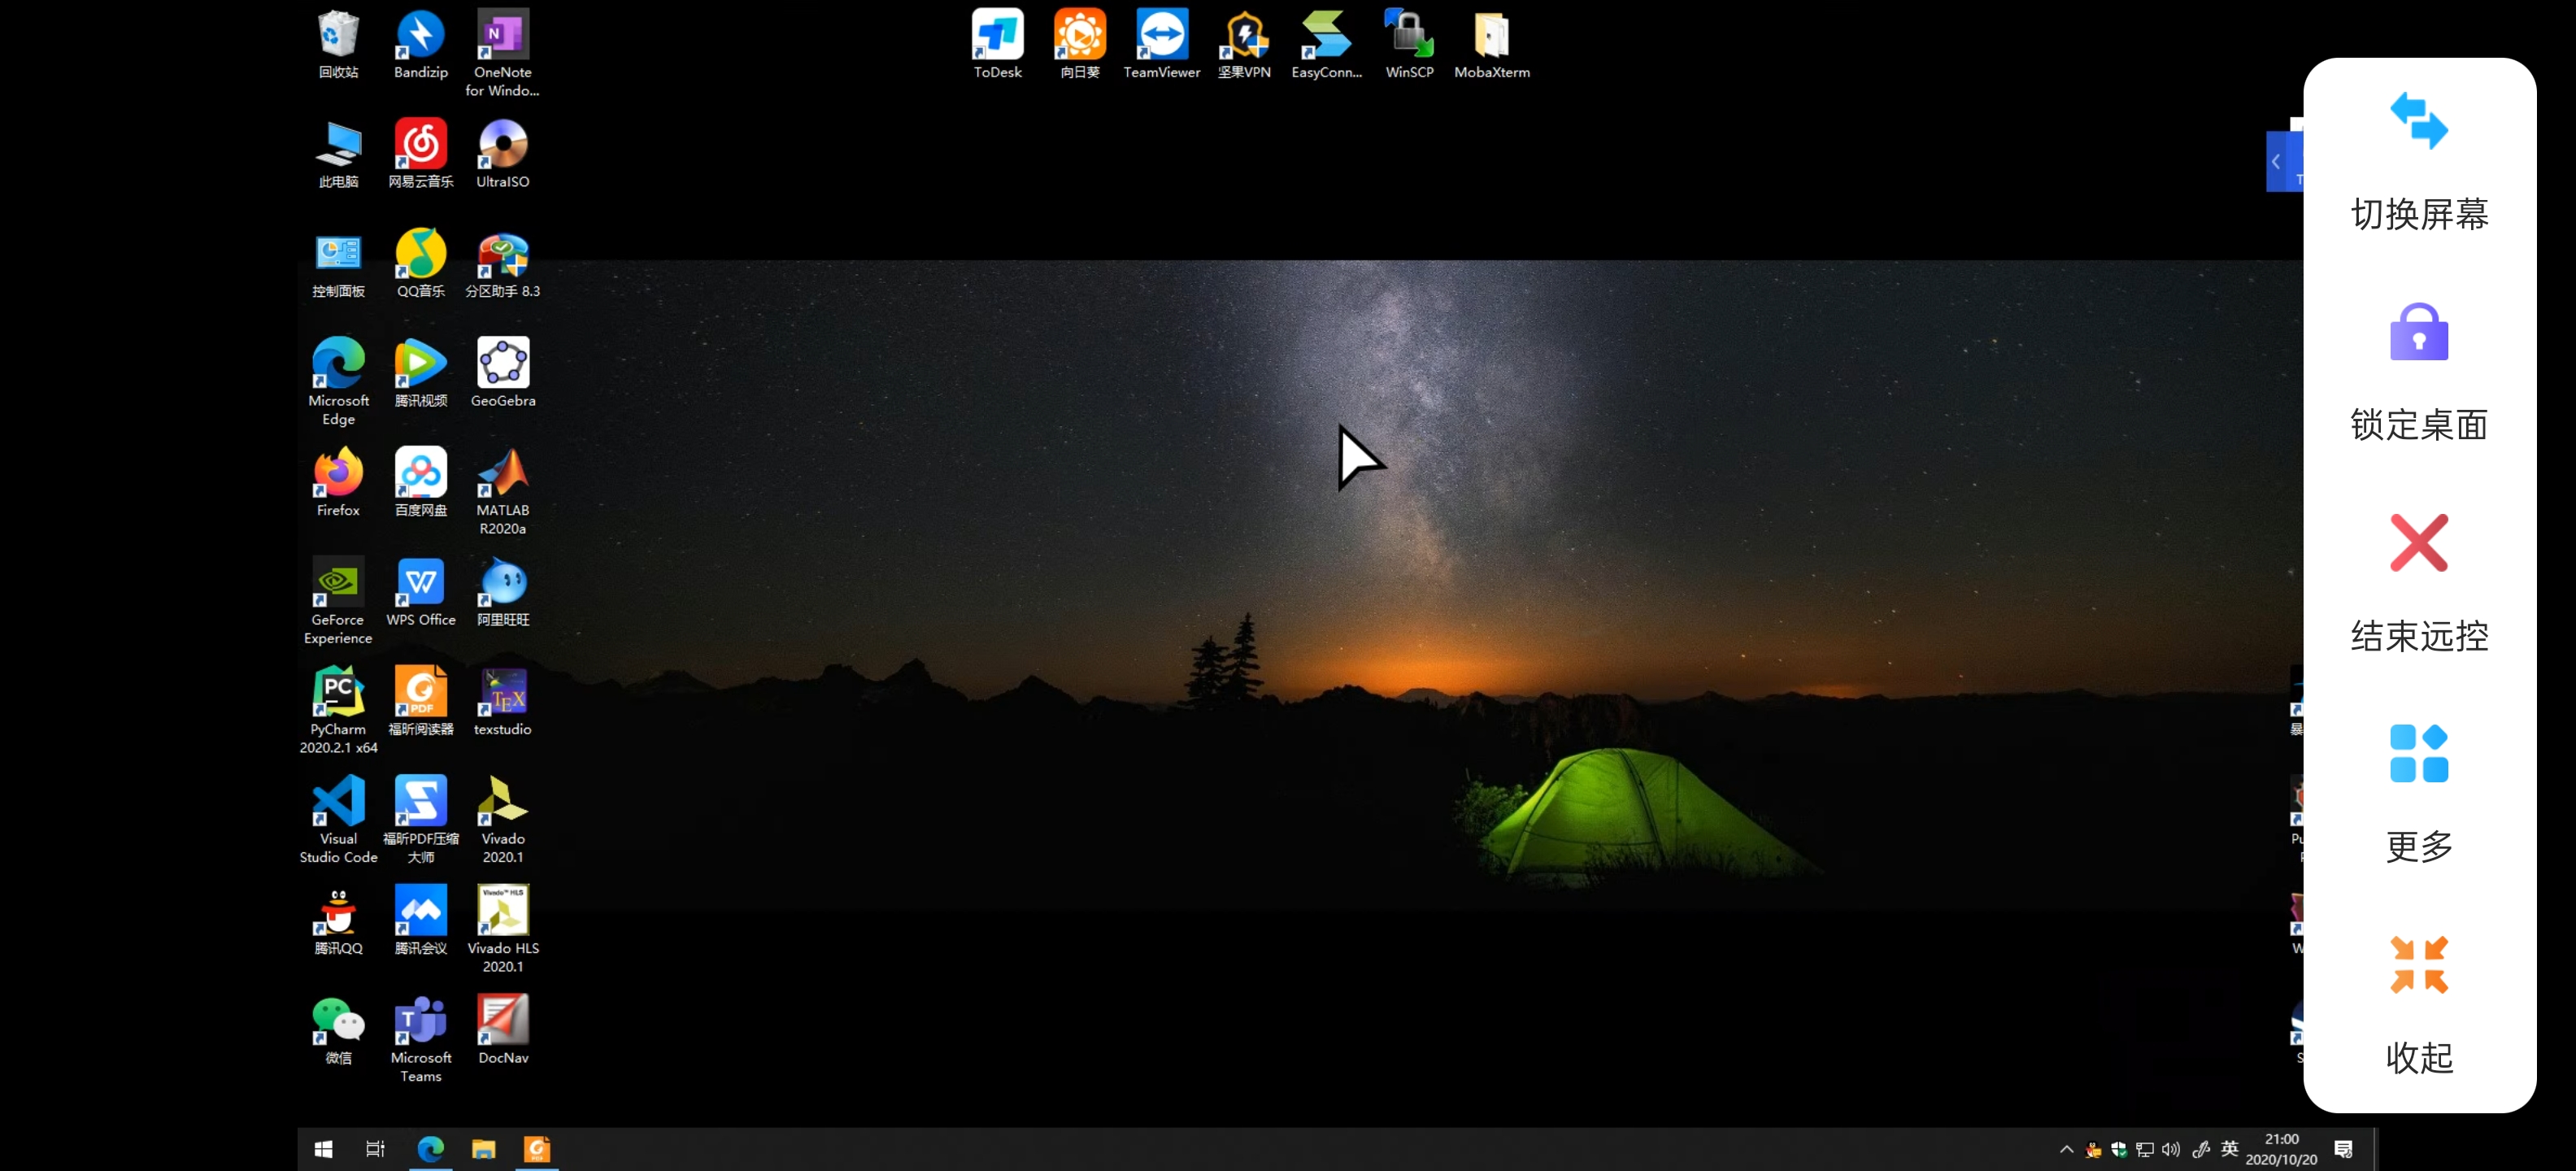Select the 网易云音乐 NetEase Music icon
The width and height of the screenshot is (2576, 1171).
[x=420, y=154]
